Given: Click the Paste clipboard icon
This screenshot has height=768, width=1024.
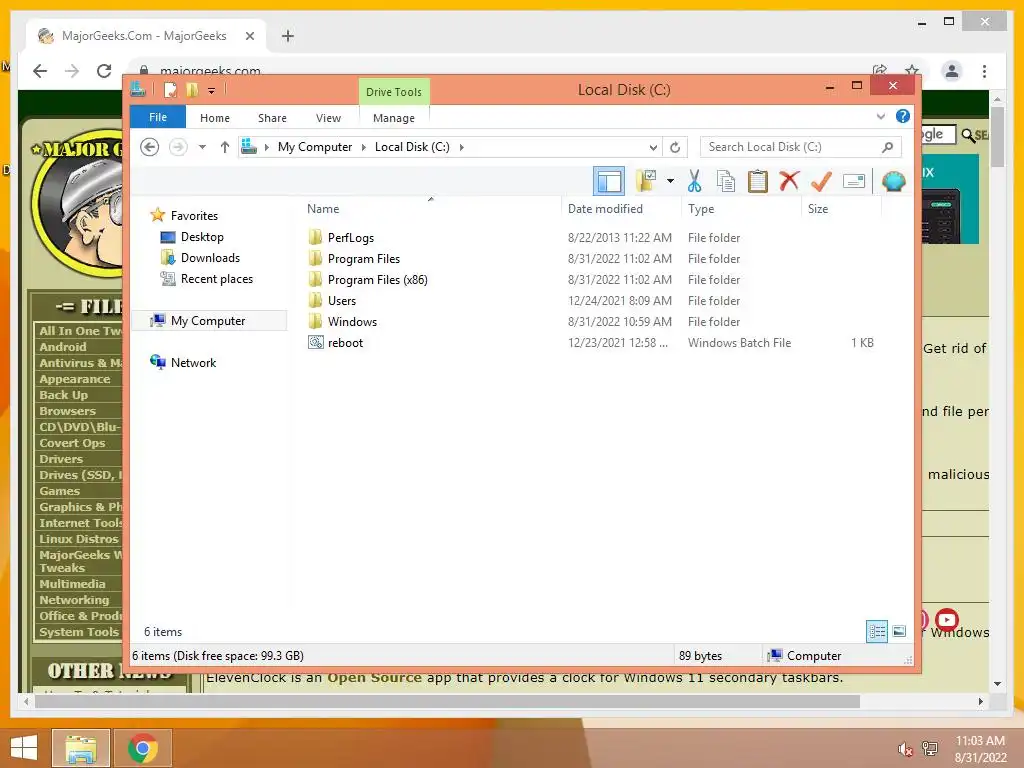Looking at the screenshot, I should (x=758, y=181).
